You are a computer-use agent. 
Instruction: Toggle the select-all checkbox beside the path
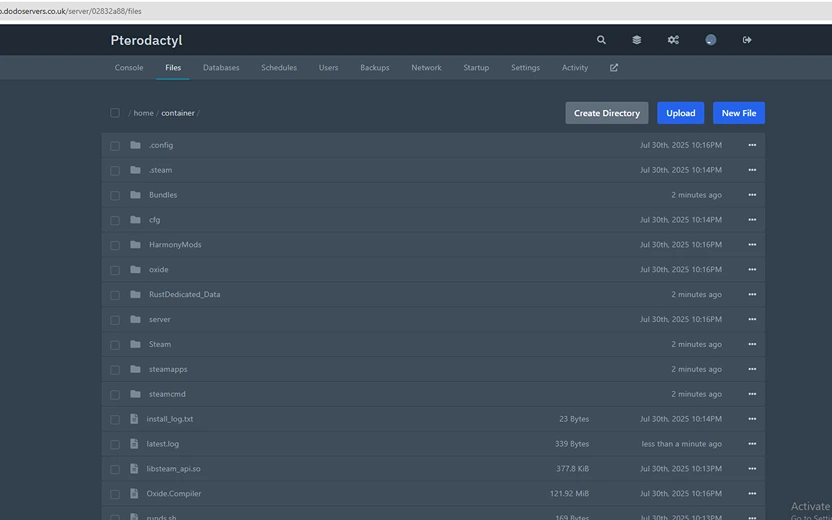click(115, 113)
